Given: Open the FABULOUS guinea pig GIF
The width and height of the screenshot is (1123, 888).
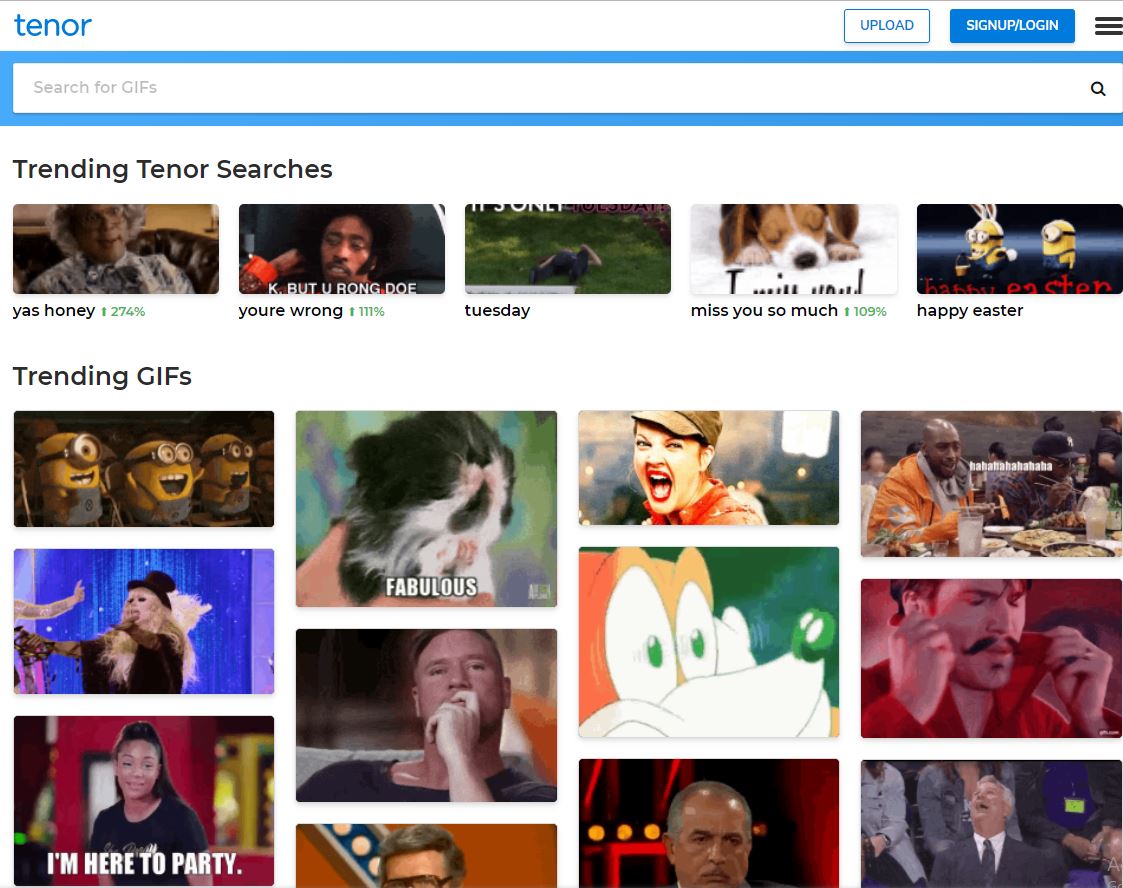Looking at the screenshot, I should [426, 508].
